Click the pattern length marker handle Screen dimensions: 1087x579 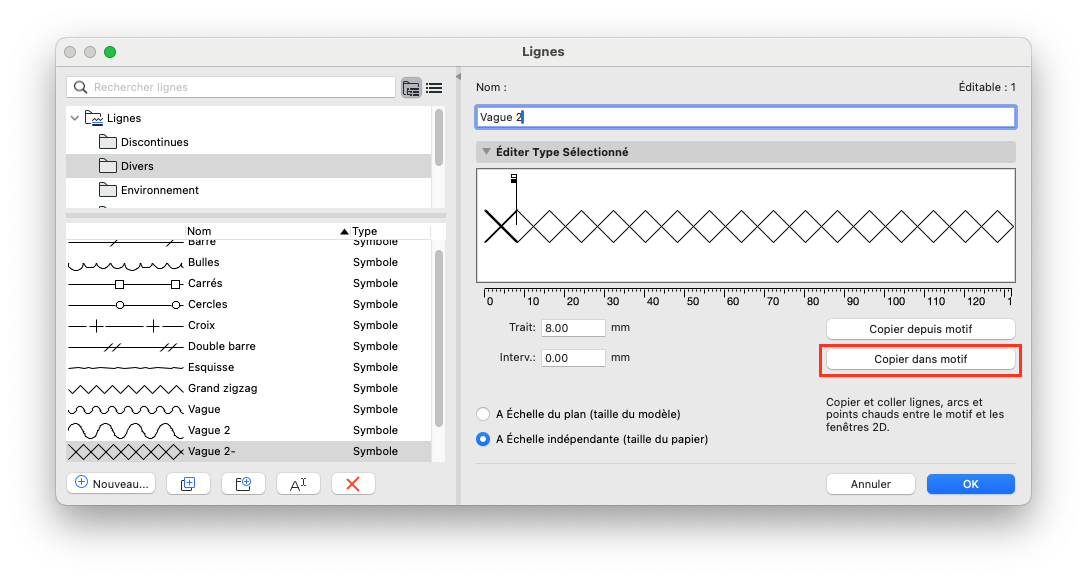514,179
